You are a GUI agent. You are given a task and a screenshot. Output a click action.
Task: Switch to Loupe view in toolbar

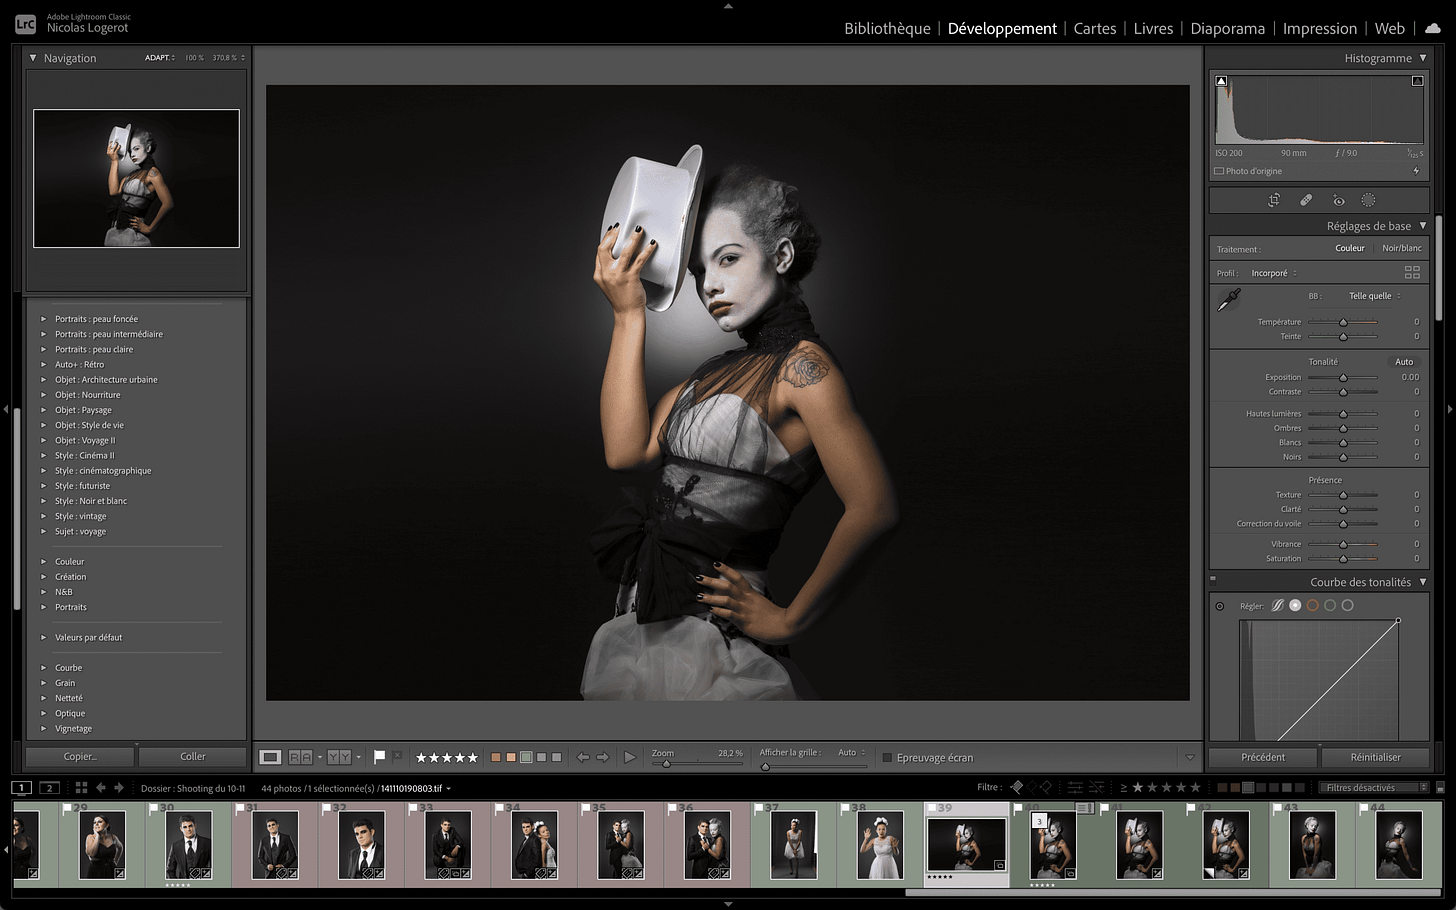pyautogui.click(x=270, y=757)
